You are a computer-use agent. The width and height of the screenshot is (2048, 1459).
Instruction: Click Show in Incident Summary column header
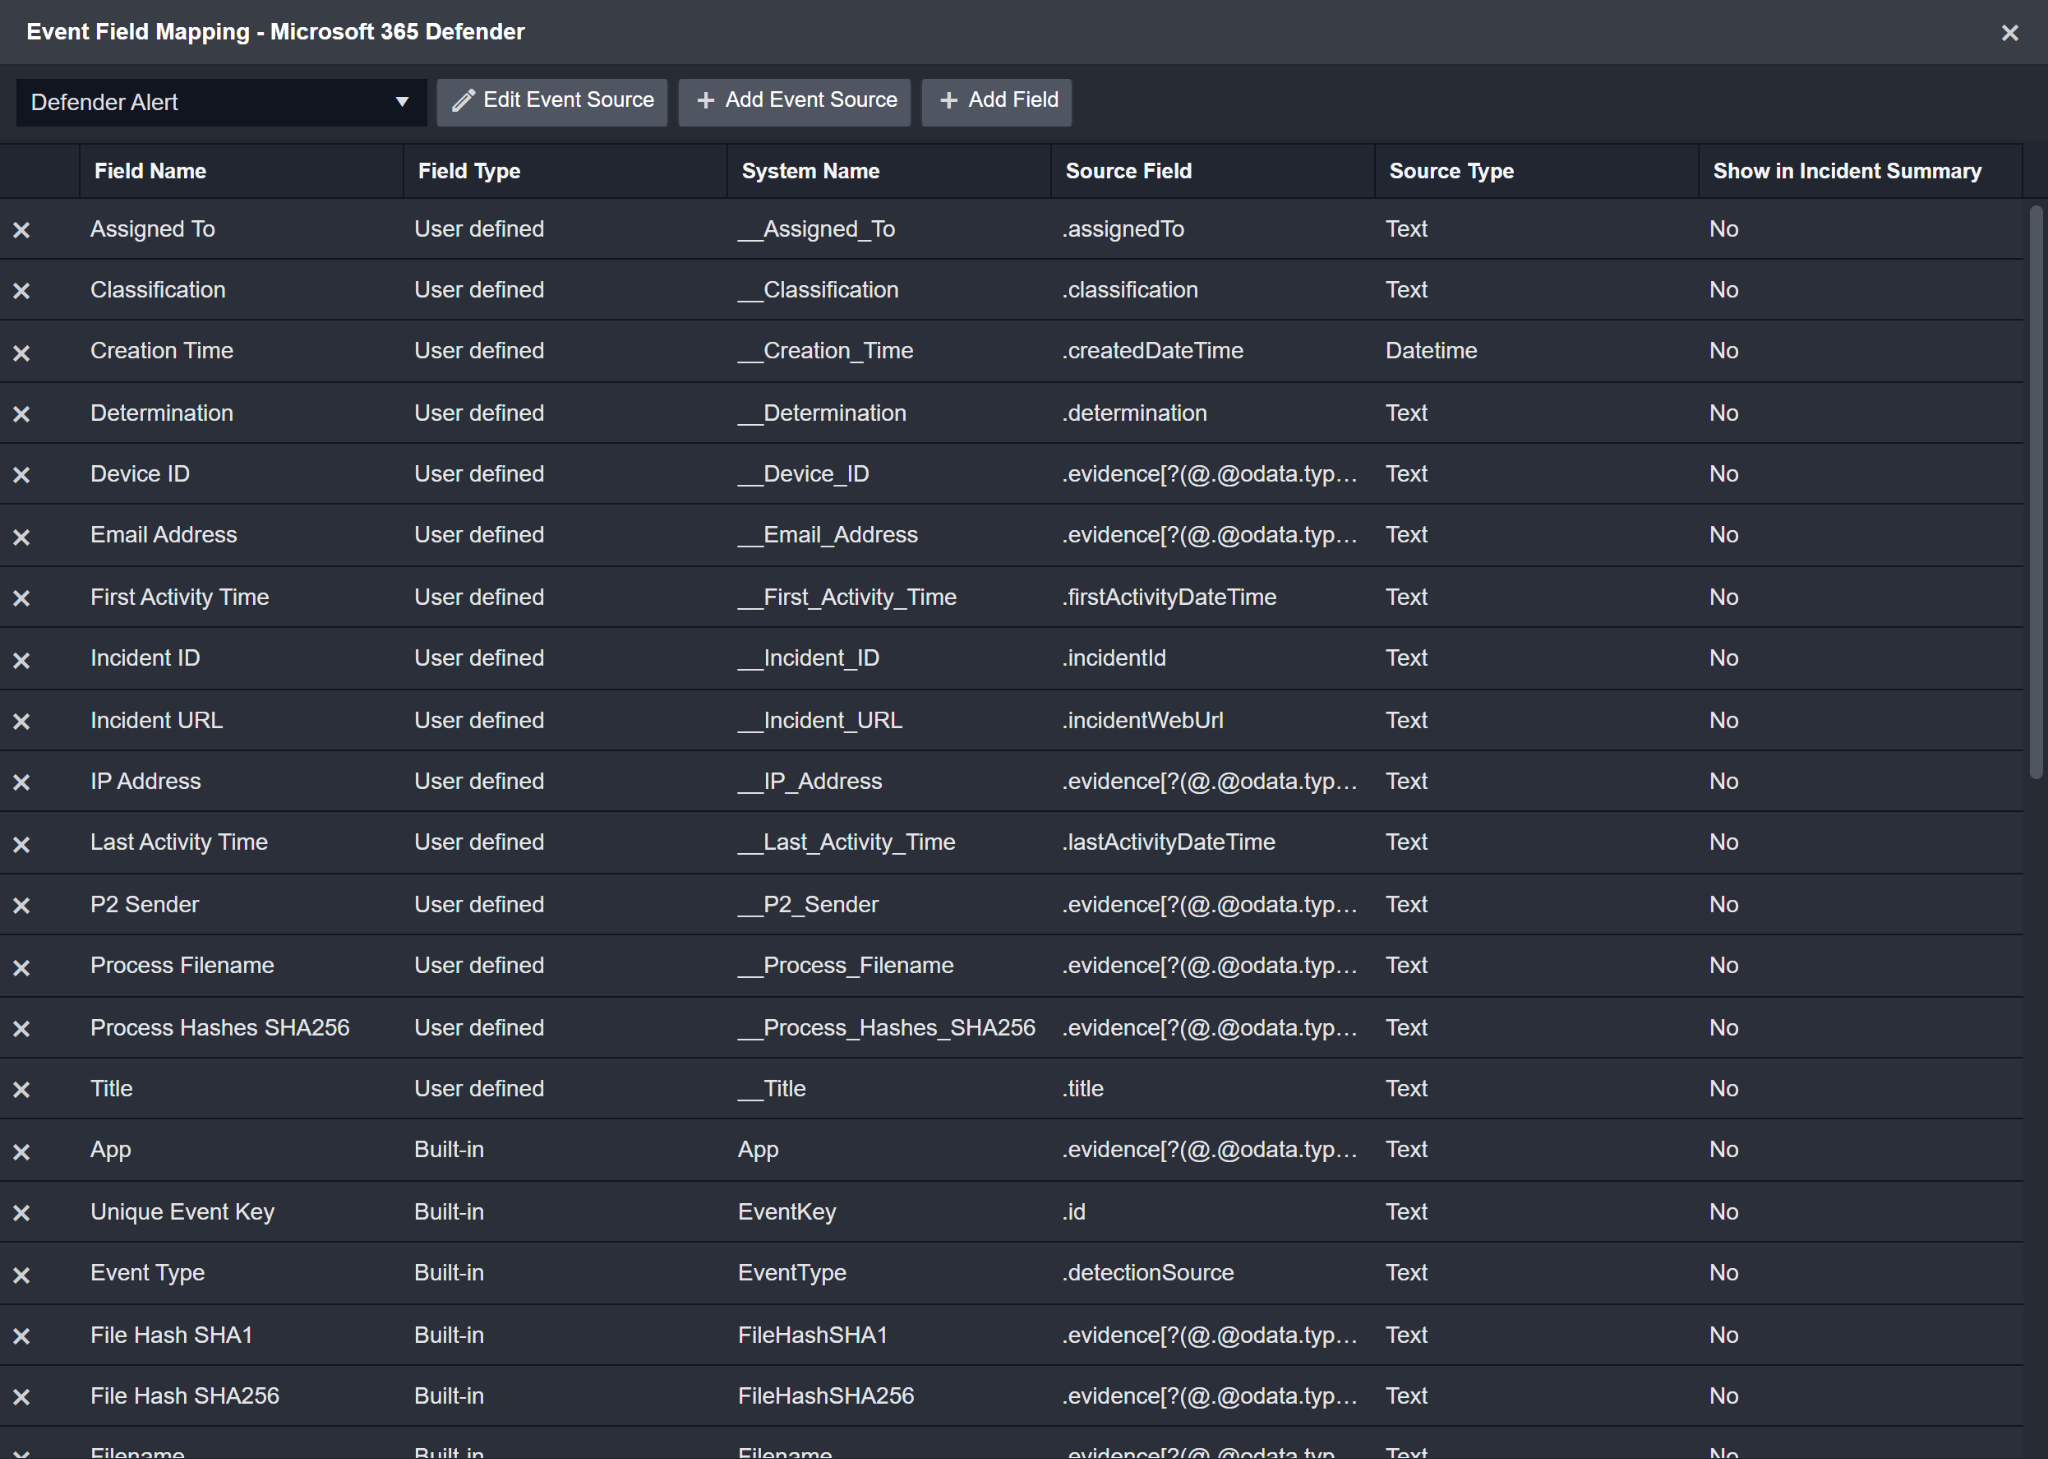pyautogui.click(x=1846, y=171)
